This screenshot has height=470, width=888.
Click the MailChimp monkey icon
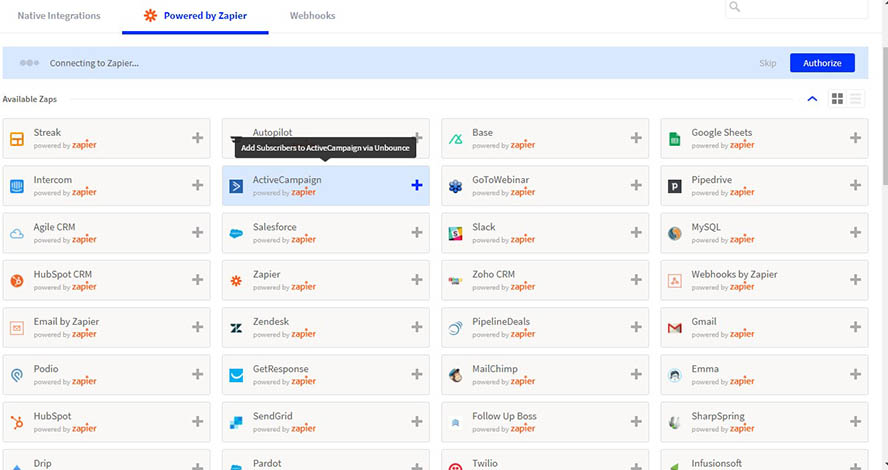tap(455, 375)
